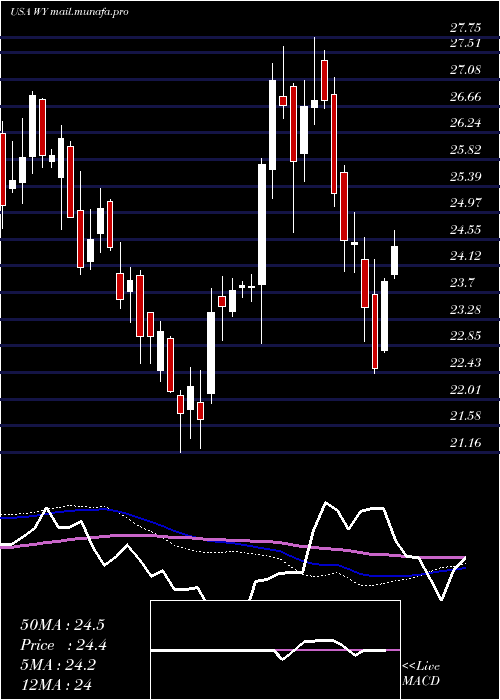Click the '<<Live MACD' label
Screen dimensions: 500x700
click(x=421, y=674)
